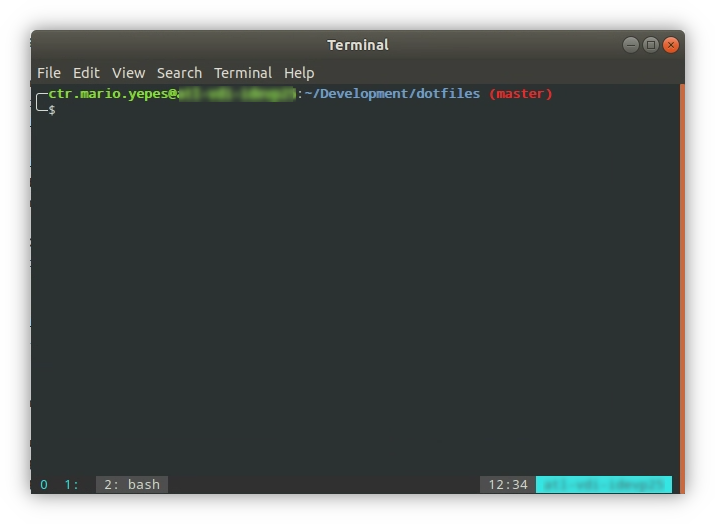Maximize the Terminal window
Screen dimensions: 715x524
(x=651, y=45)
